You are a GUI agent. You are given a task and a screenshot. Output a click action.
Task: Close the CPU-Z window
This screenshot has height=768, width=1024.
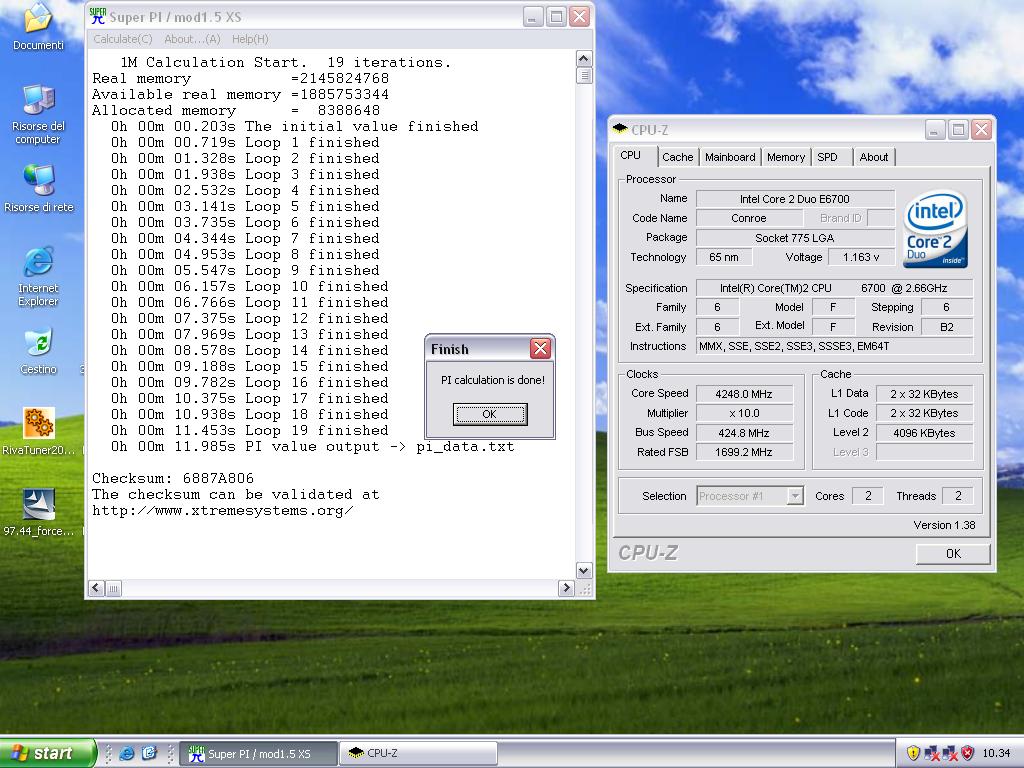981,129
